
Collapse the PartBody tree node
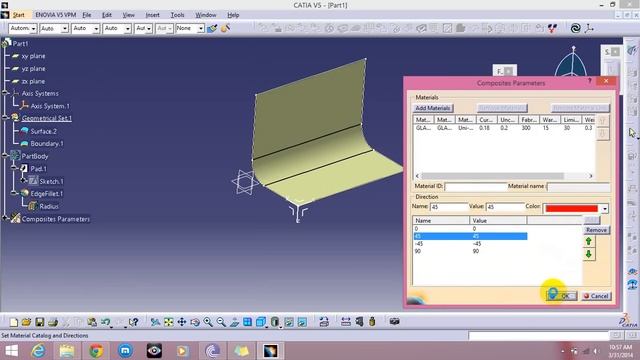coord(5,156)
